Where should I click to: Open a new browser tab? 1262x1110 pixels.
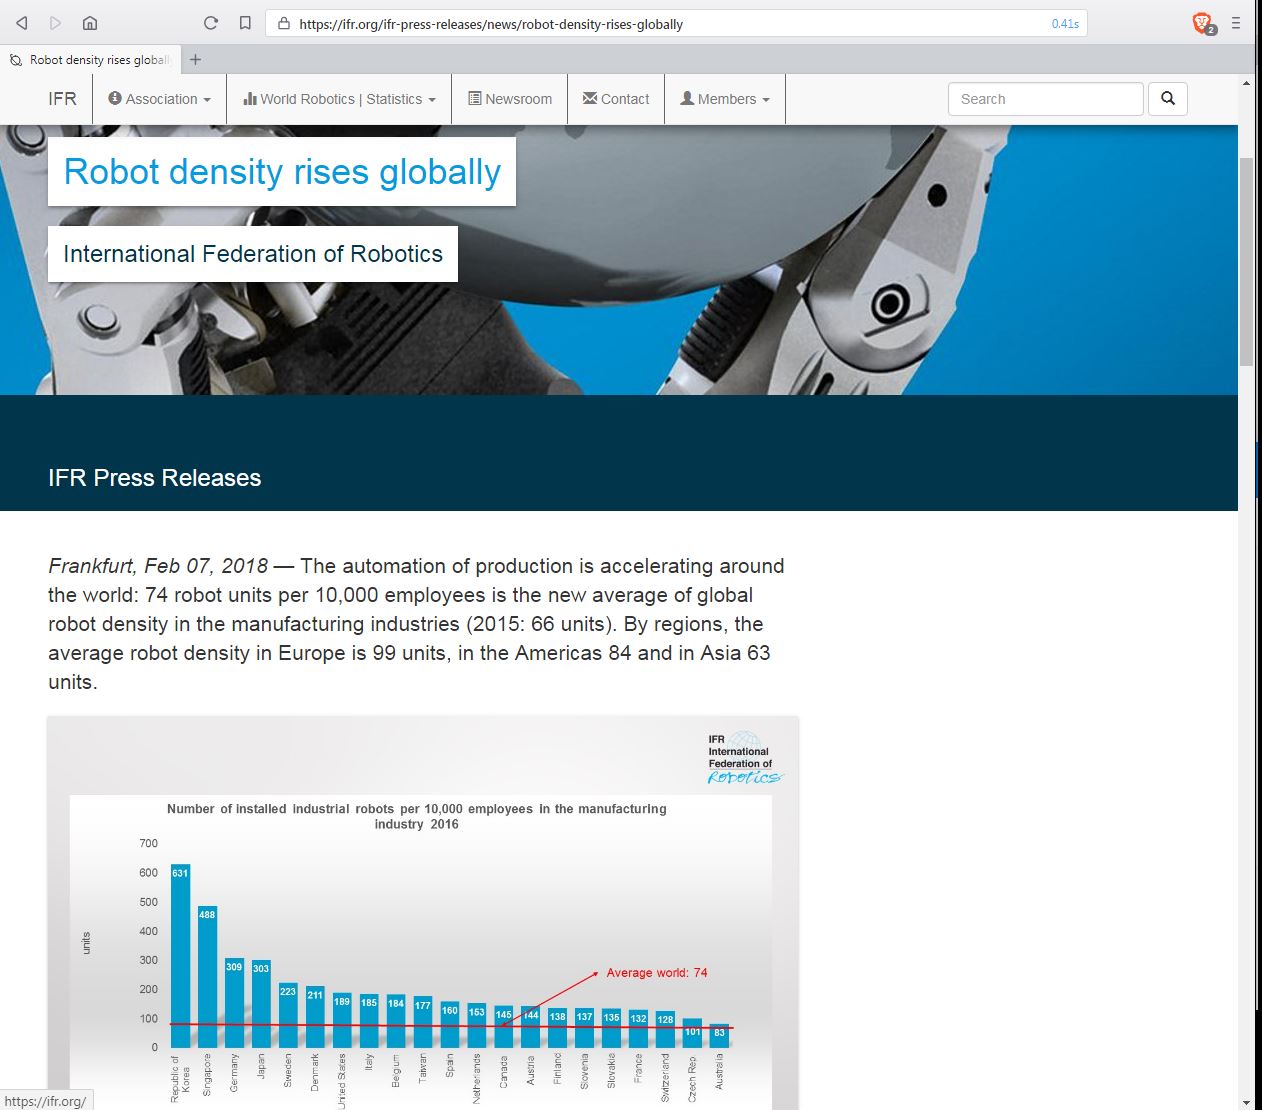[x=195, y=60]
